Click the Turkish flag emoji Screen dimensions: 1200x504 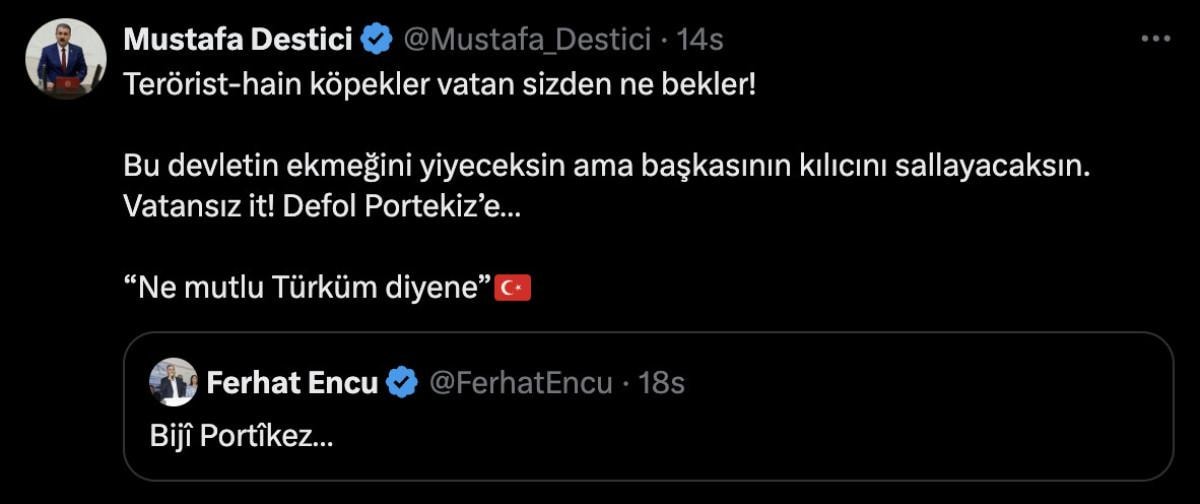pyautogui.click(x=514, y=289)
